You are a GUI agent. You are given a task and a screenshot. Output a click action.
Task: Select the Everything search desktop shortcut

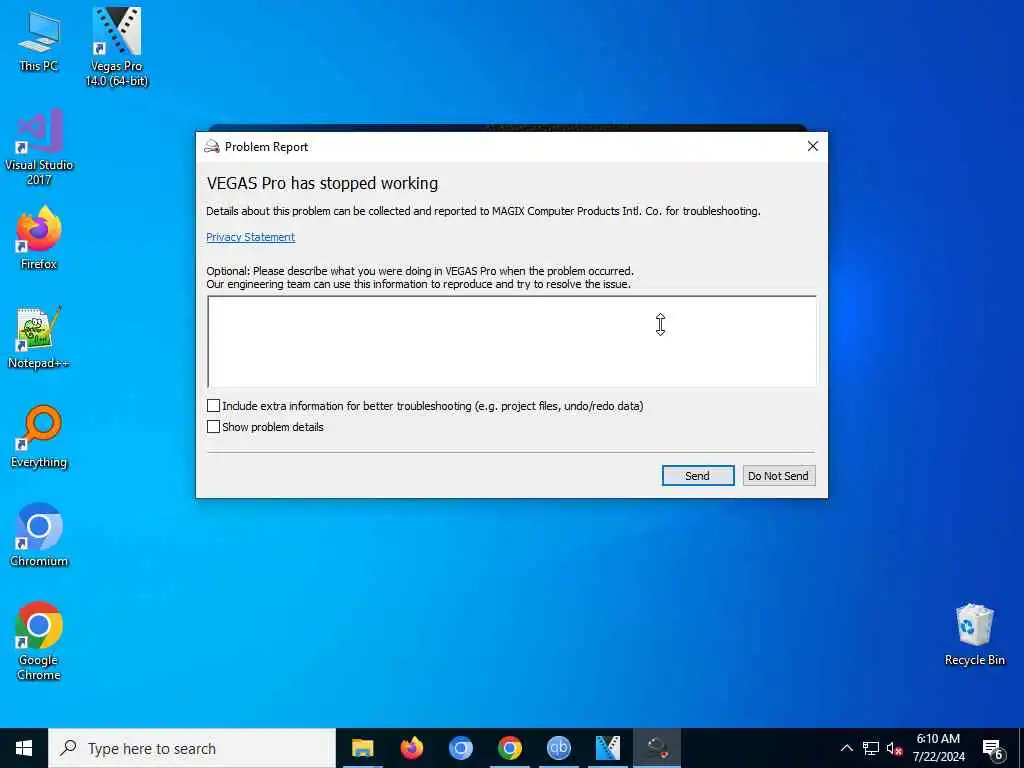click(39, 436)
